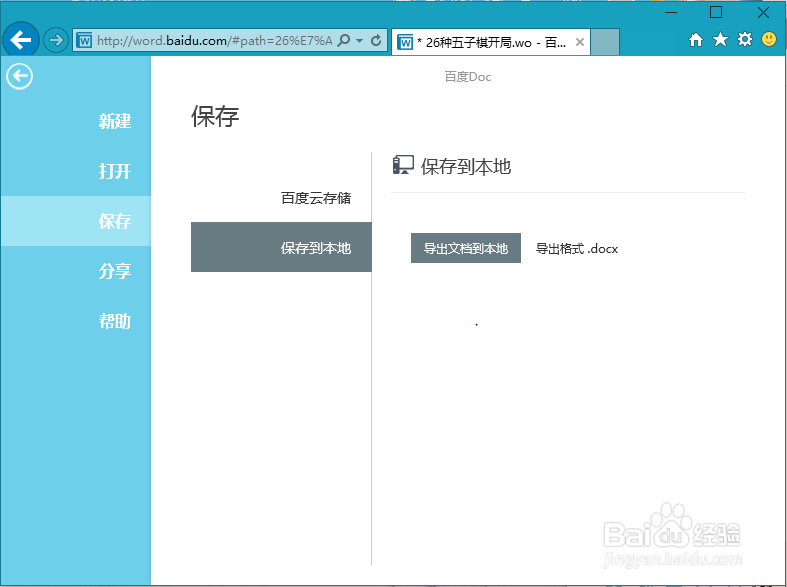The image size is (787, 587).
Task: Select 分享 in the left sidebar
Action: (x=76, y=271)
